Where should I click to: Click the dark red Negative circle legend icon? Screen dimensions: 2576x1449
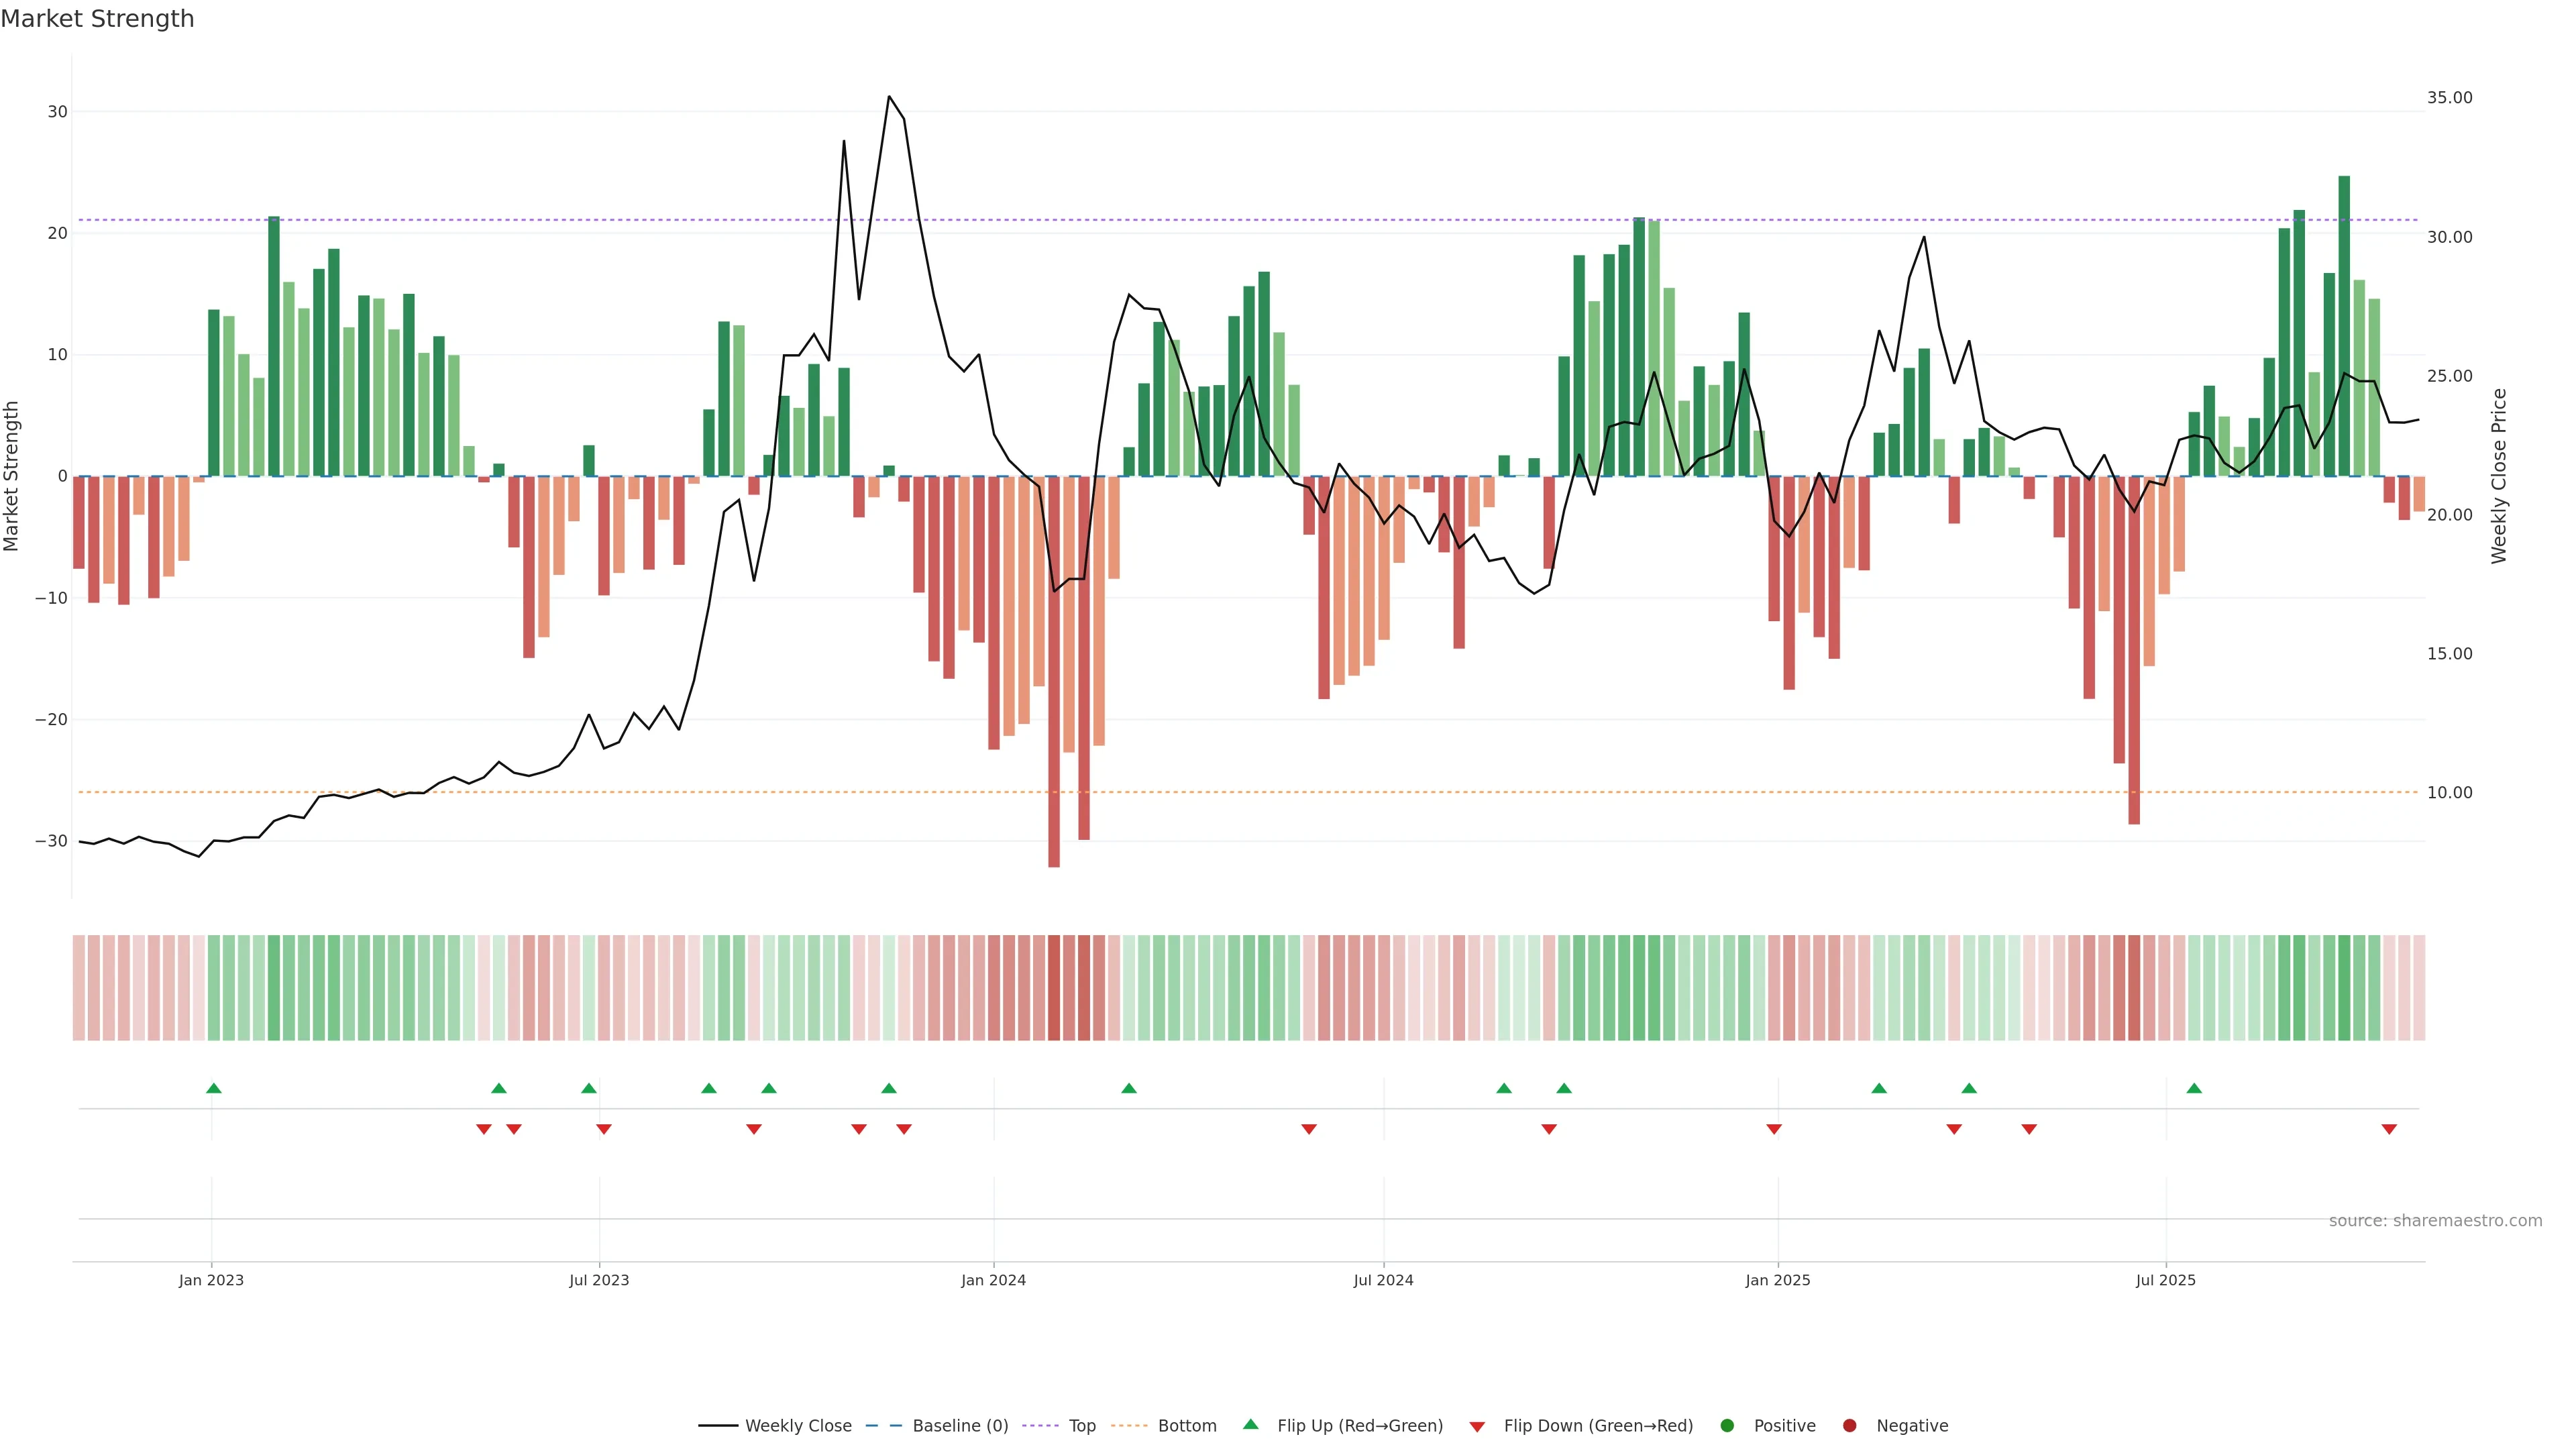click(1849, 1425)
